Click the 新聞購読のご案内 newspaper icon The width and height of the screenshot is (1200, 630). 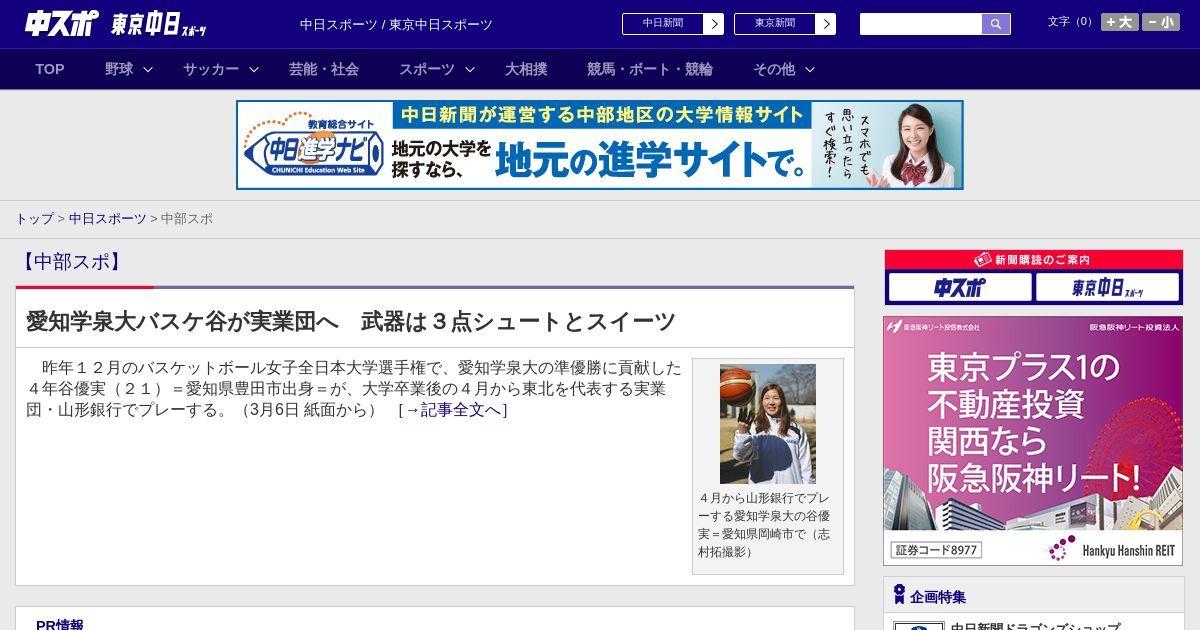point(983,259)
